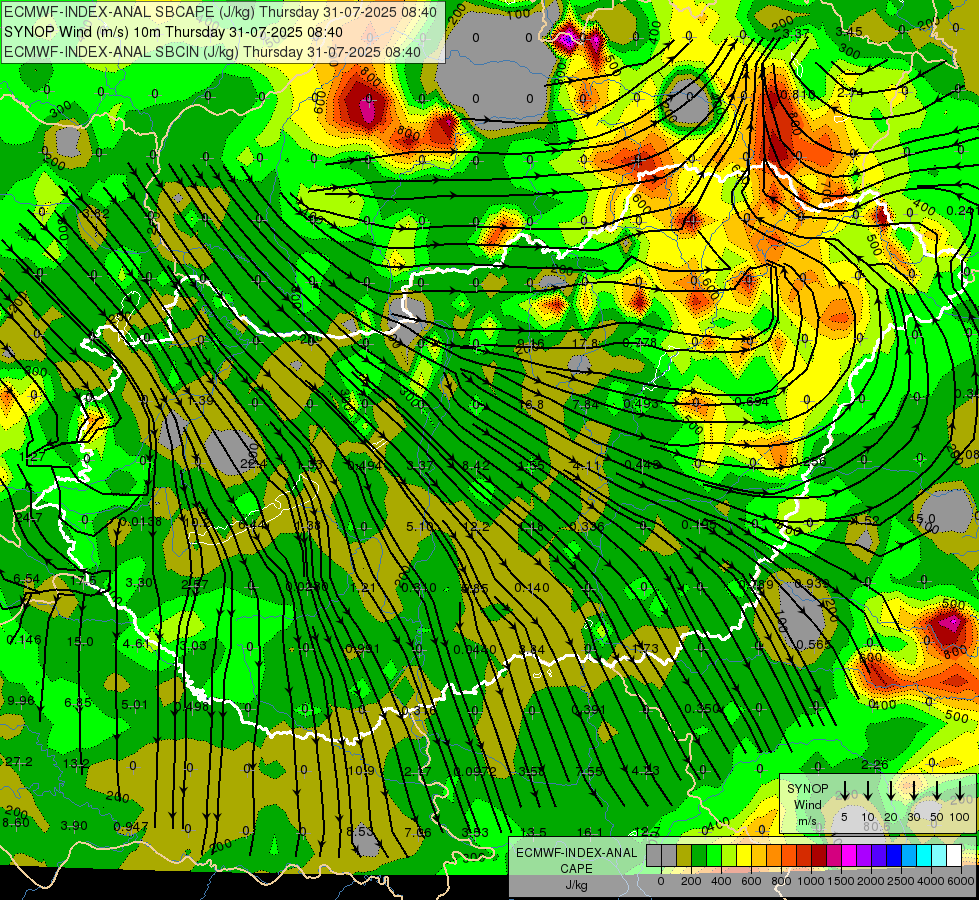Screen dimensions: 979x900
Task: Click the map value '17.8'
Action: coord(585,343)
